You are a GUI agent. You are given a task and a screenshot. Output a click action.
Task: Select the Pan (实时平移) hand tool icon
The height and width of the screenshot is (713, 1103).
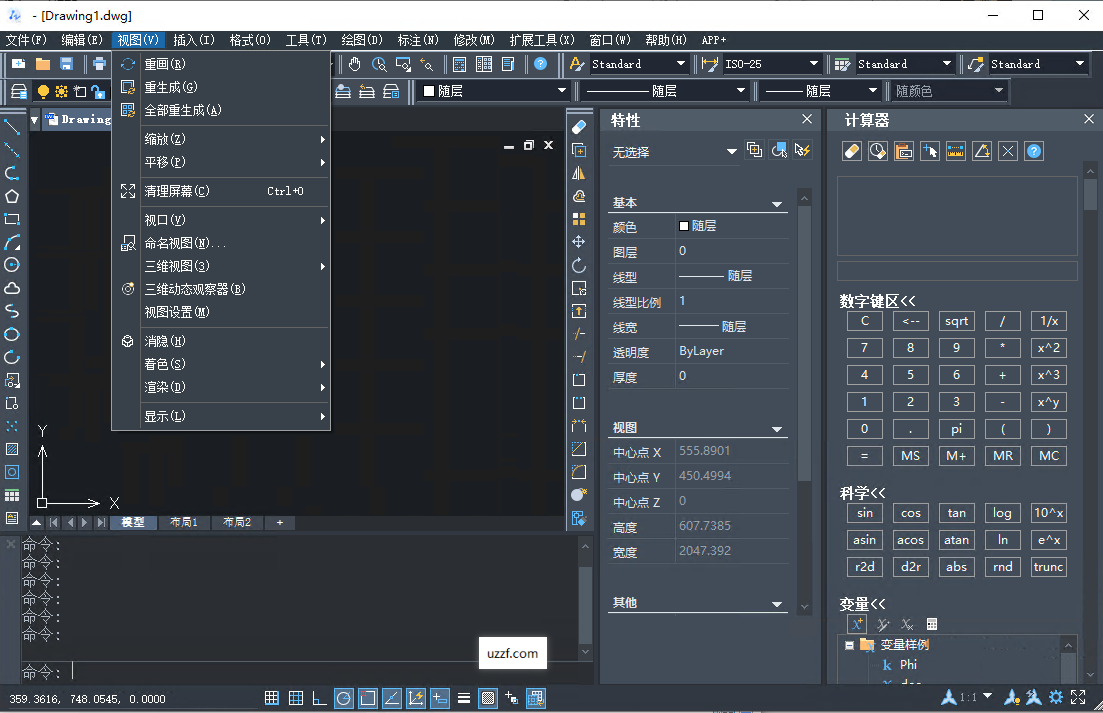[355, 63]
